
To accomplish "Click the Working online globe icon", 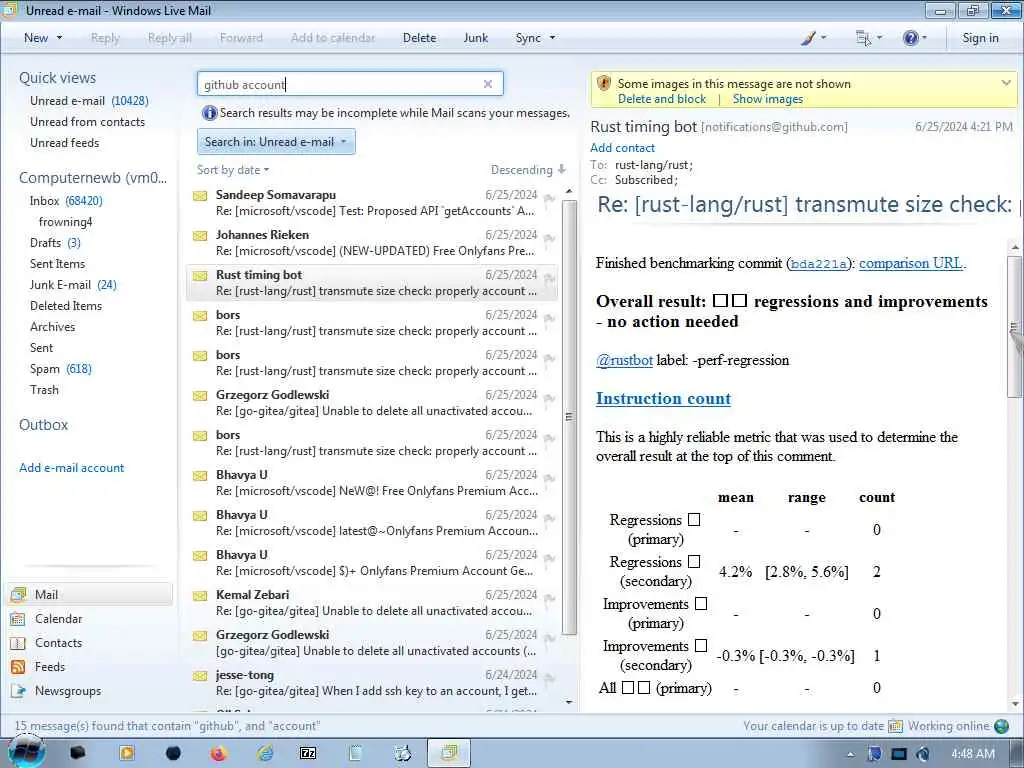I will click(x=1001, y=726).
